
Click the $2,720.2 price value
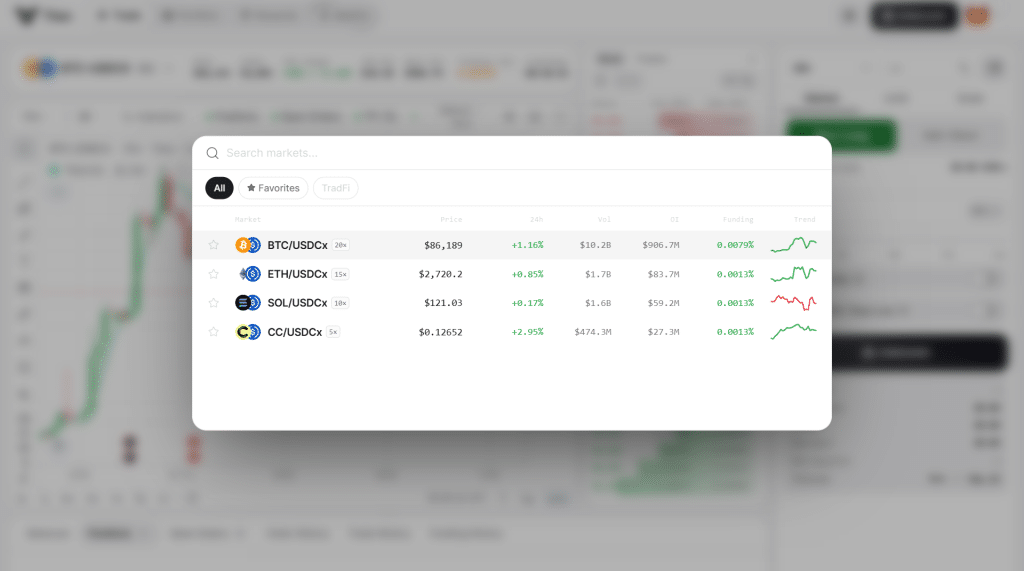441,274
